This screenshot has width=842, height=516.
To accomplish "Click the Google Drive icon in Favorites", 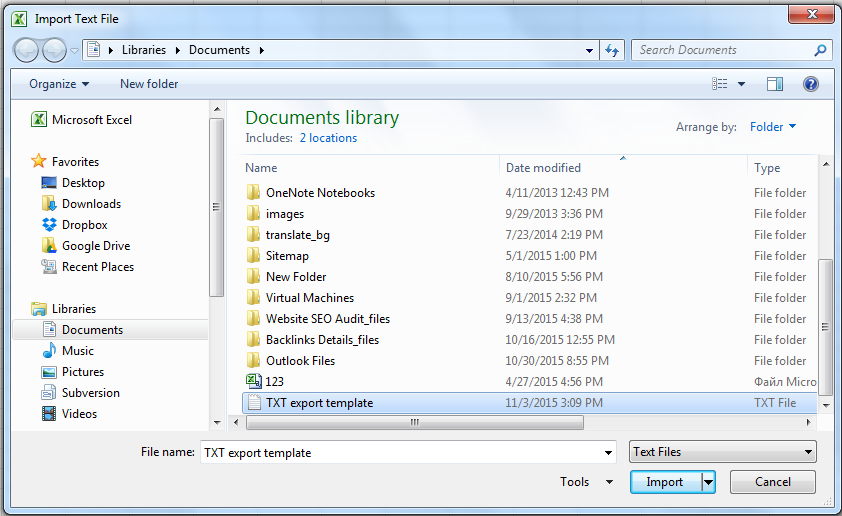I will (x=49, y=245).
